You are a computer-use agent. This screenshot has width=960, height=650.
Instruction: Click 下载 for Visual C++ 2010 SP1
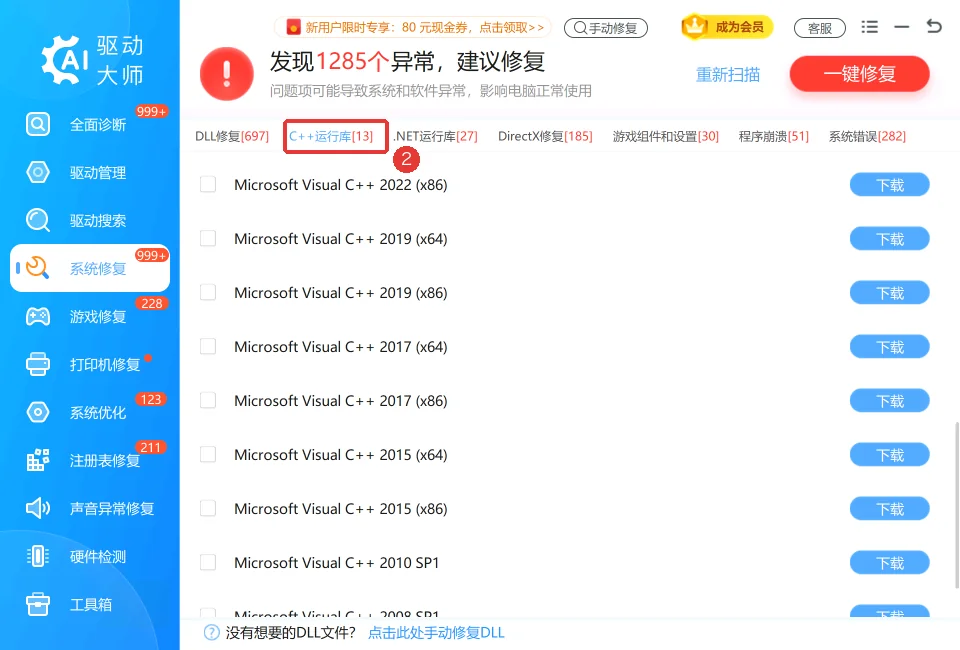(890, 562)
